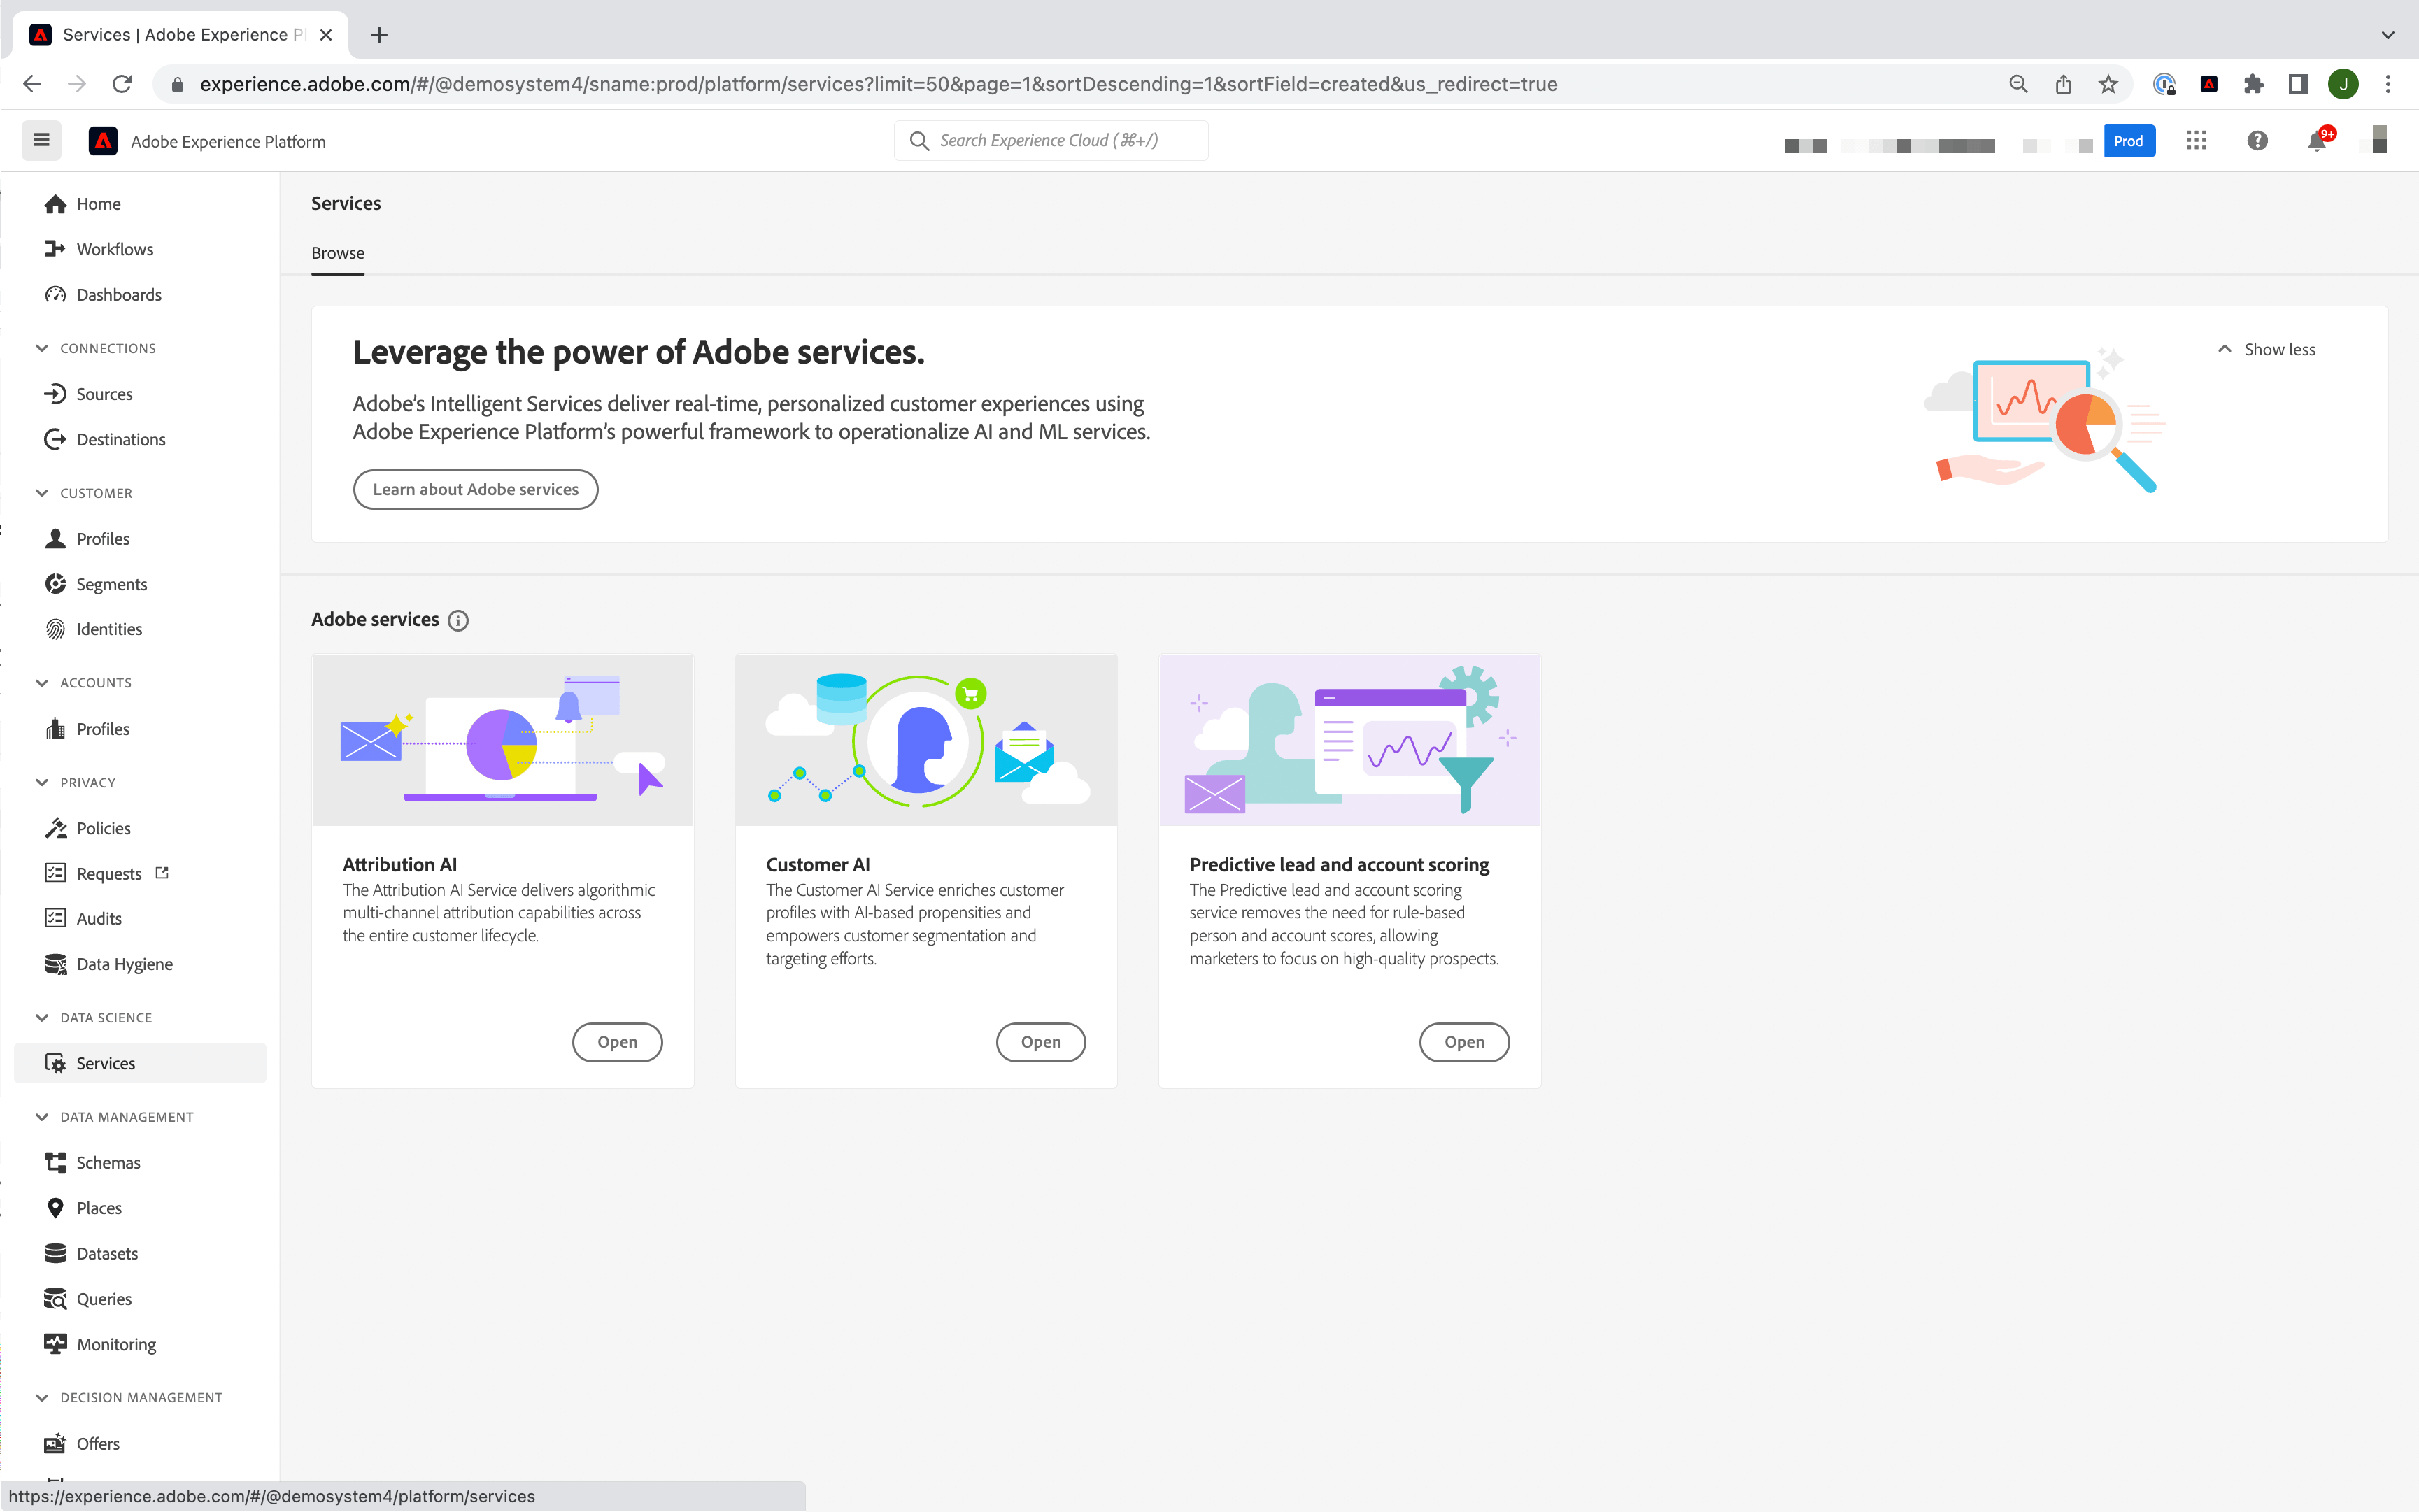The height and width of the screenshot is (1512, 2419).
Task: Click the Open button for Attribution AI
Action: click(616, 1040)
